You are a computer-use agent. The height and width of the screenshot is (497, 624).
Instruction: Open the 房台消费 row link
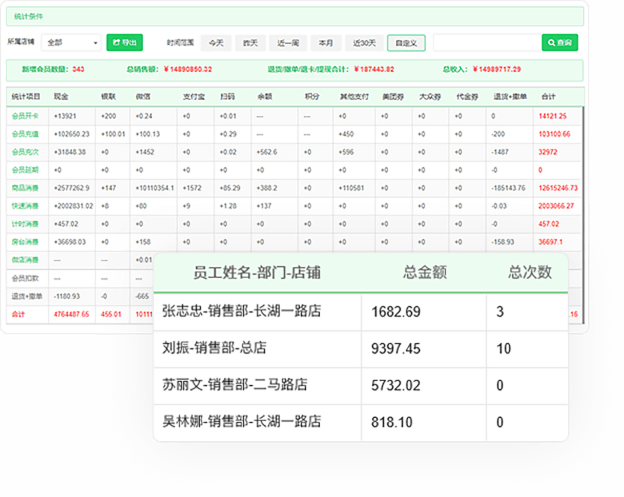[25, 241]
